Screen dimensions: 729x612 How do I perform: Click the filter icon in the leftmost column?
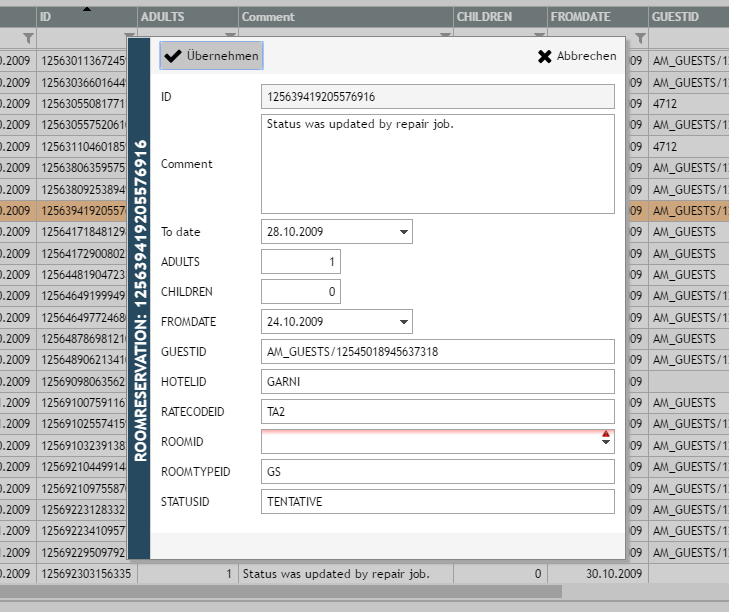point(27,38)
